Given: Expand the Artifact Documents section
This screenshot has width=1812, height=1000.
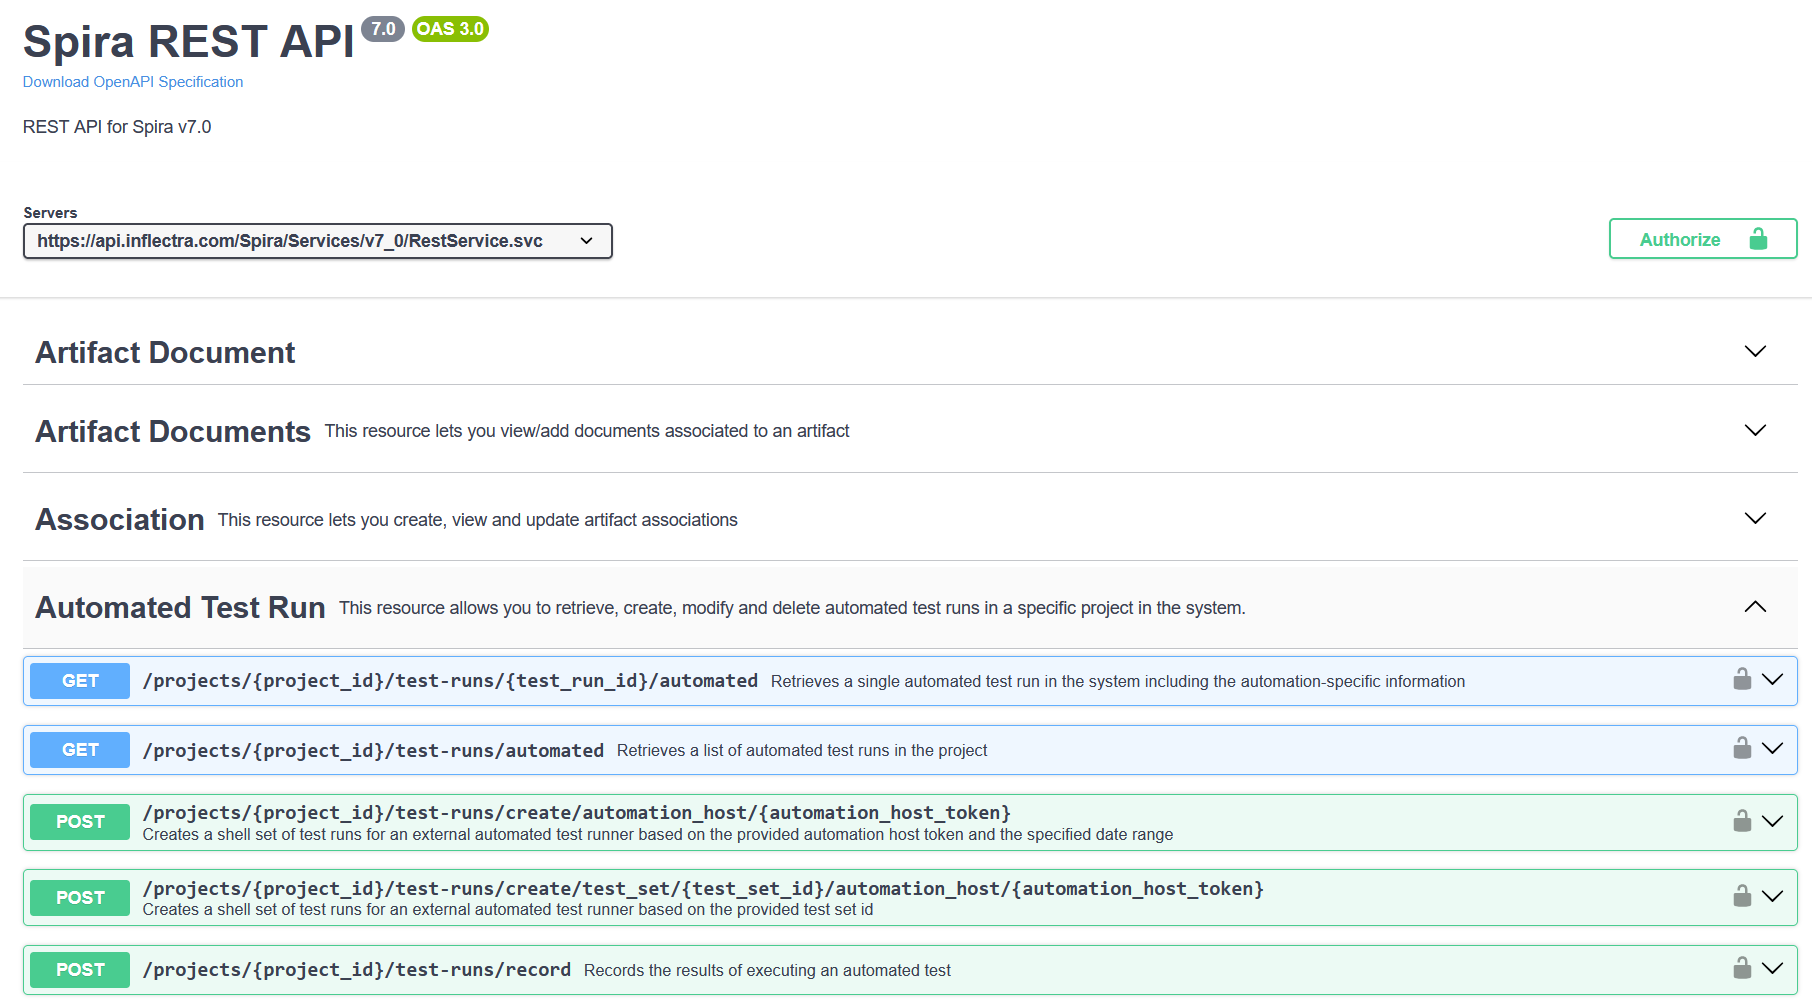Looking at the screenshot, I should pos(1755,431).
